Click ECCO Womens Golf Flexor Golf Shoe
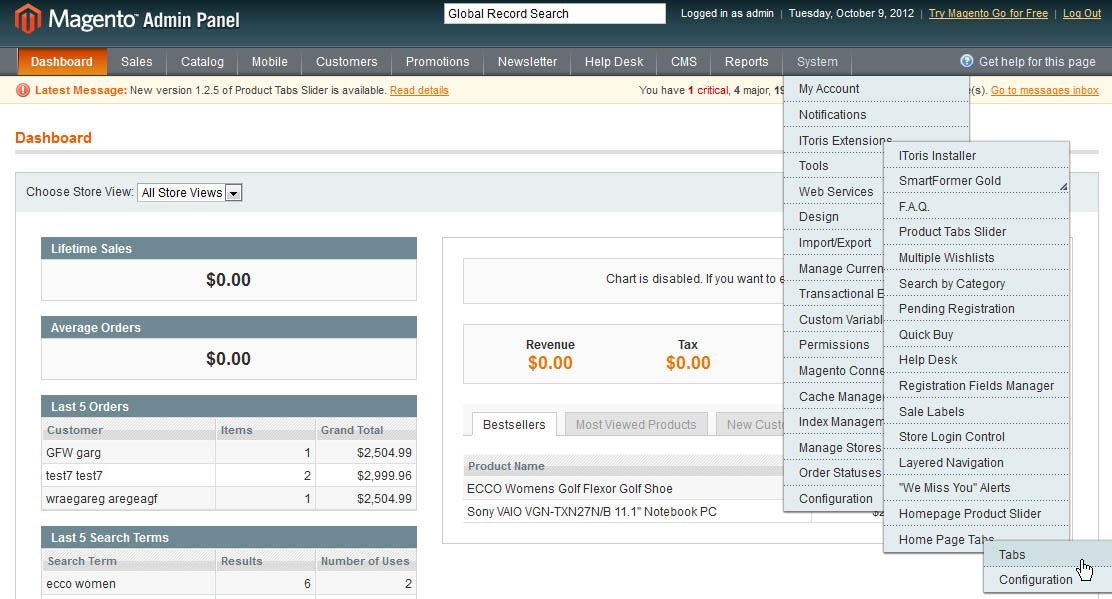Viewport: 1112px width, 599px height. click(x=569, y=488)
